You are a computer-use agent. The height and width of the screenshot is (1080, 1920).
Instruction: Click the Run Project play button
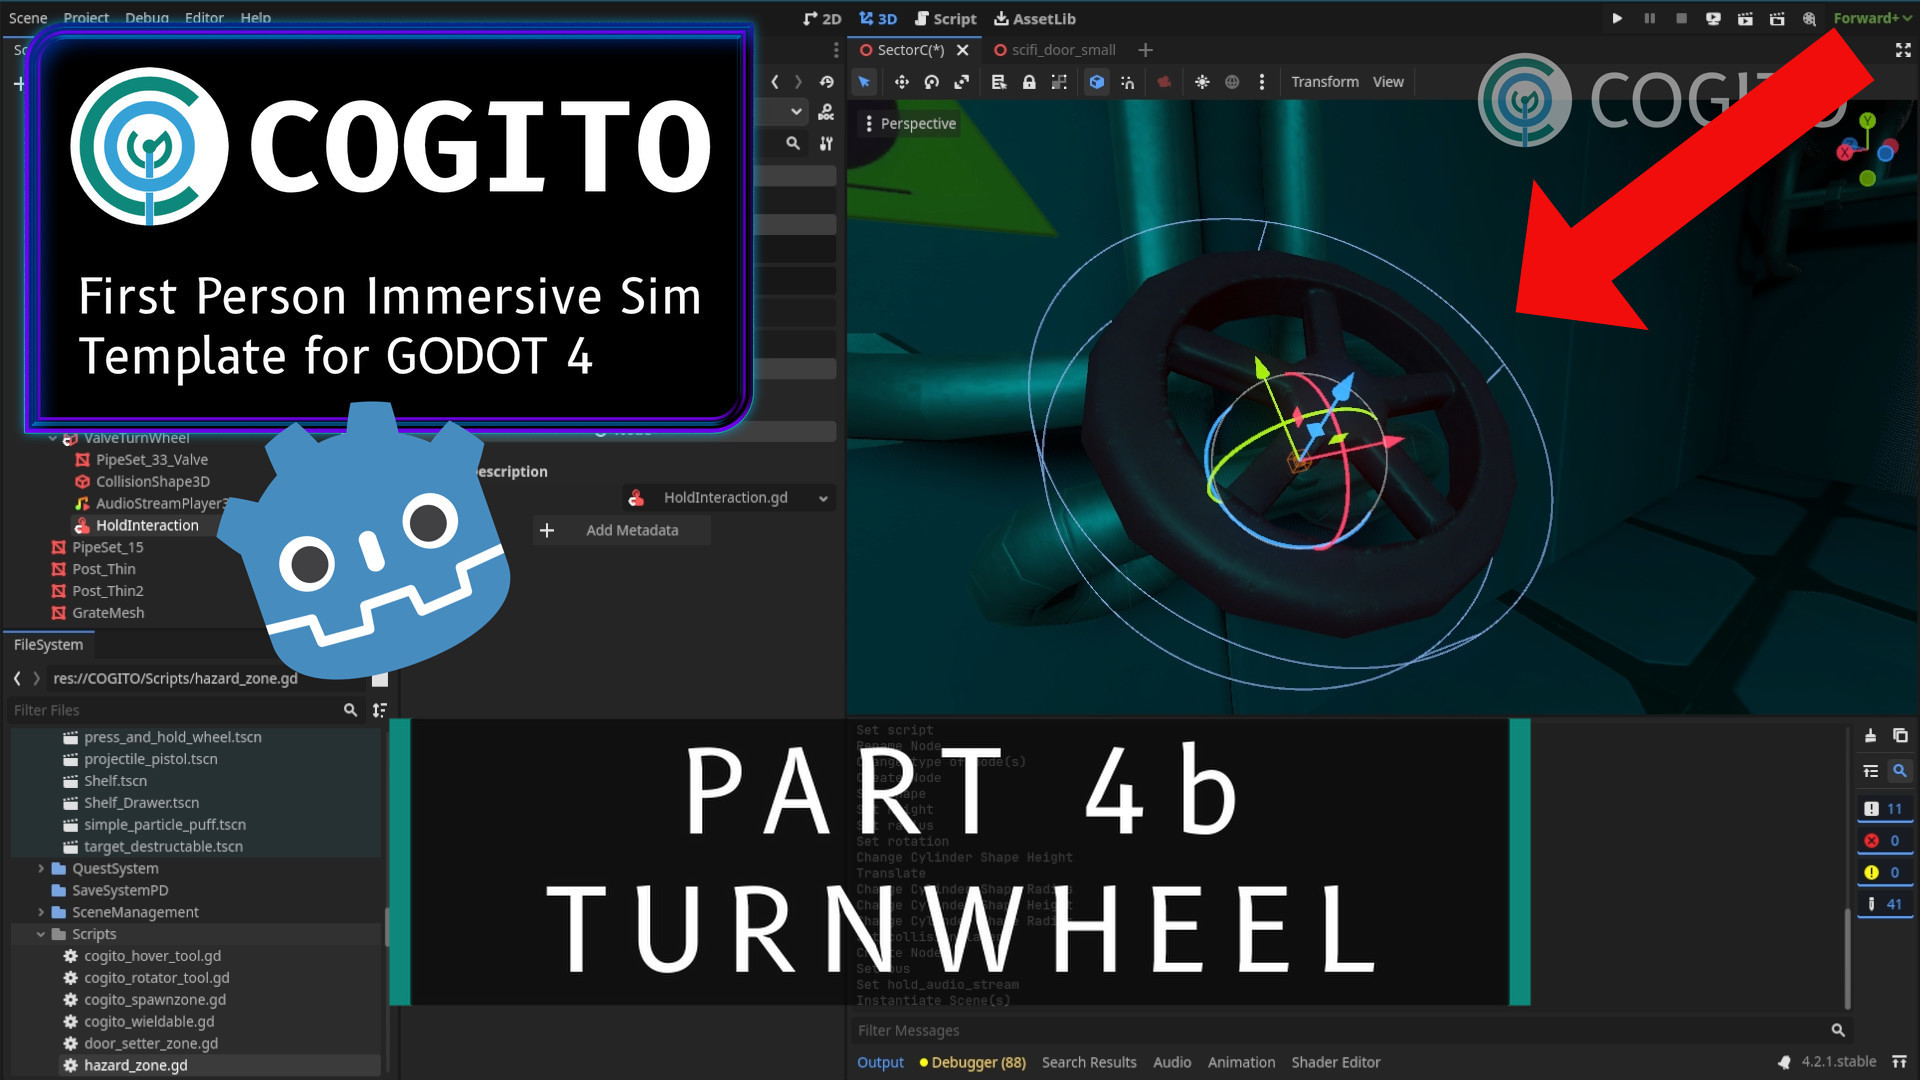tap(1617, 18)
